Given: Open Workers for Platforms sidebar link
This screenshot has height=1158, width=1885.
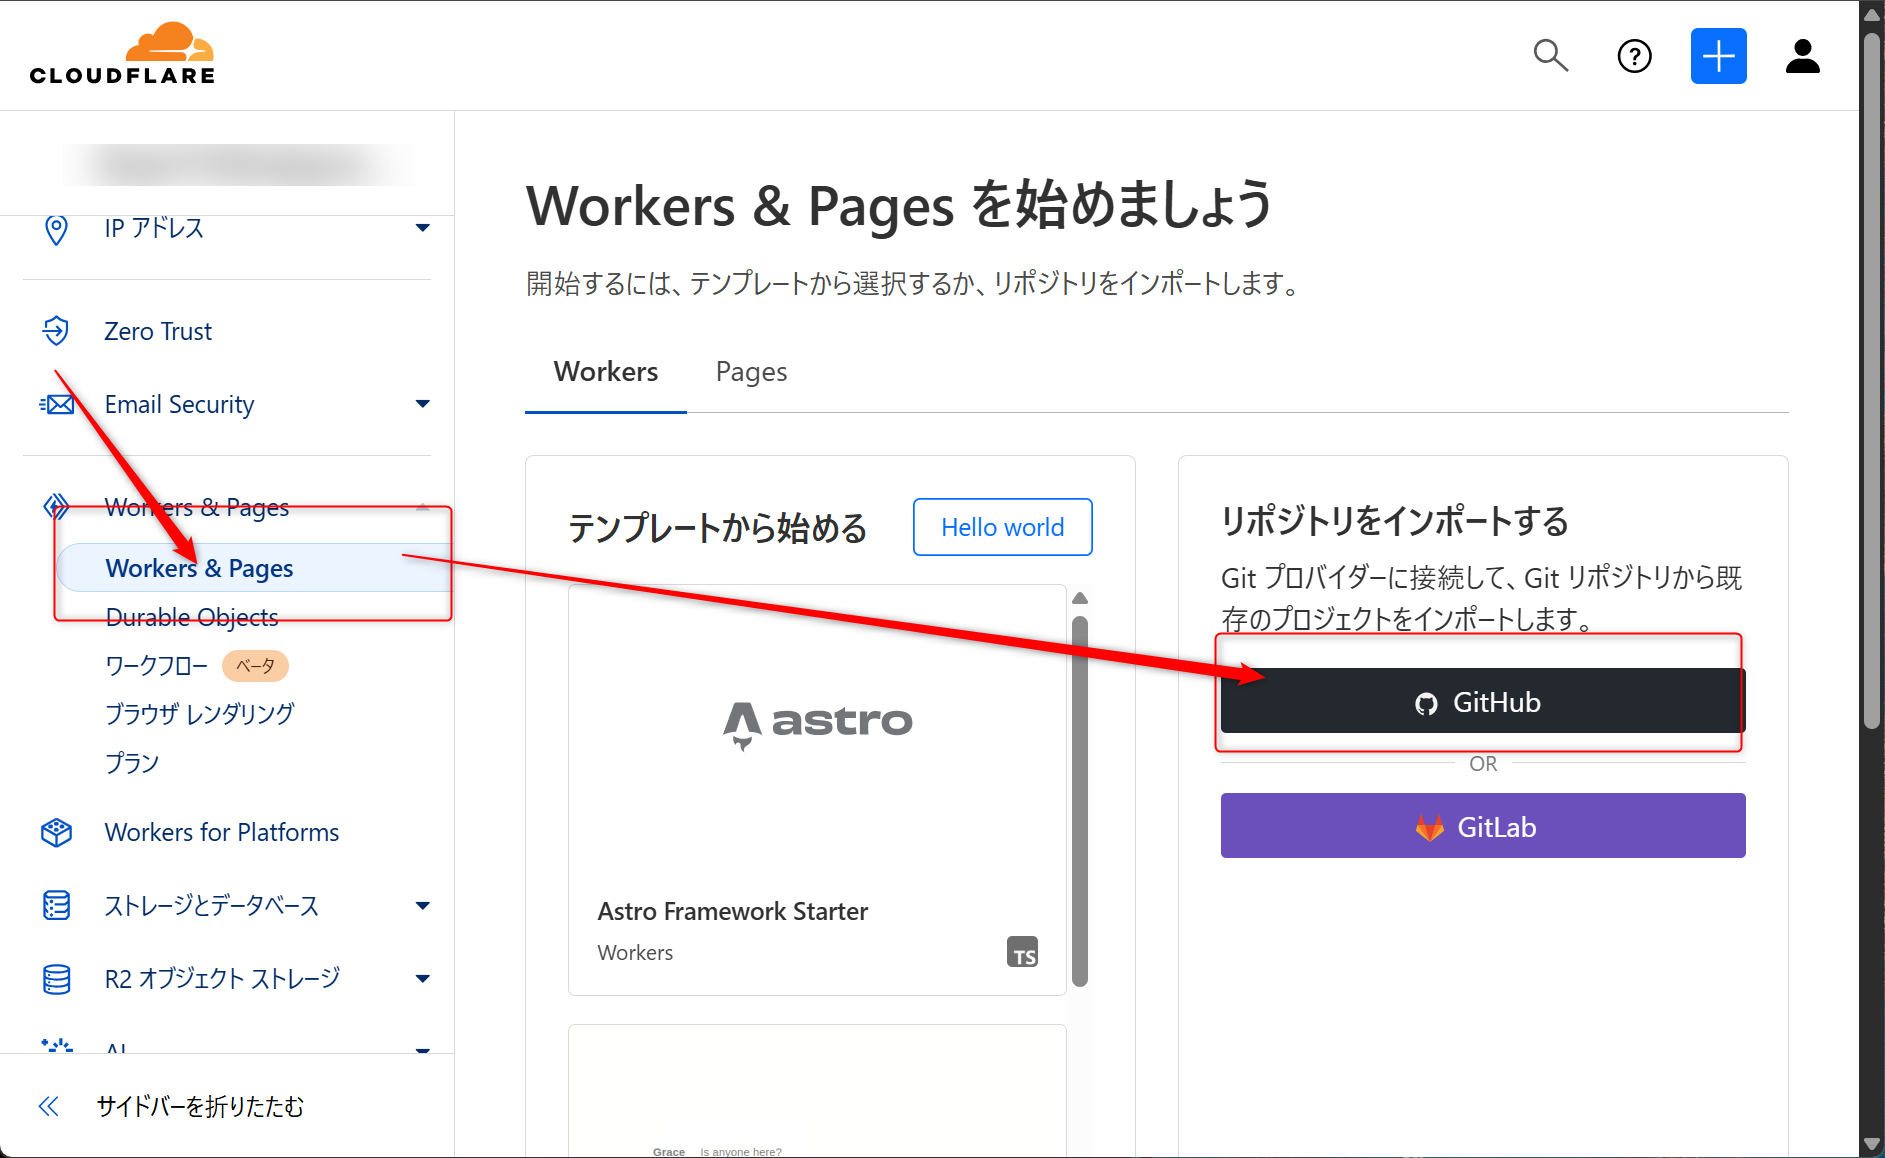Looking at the screenshot, I should click(x=222, y=832).
